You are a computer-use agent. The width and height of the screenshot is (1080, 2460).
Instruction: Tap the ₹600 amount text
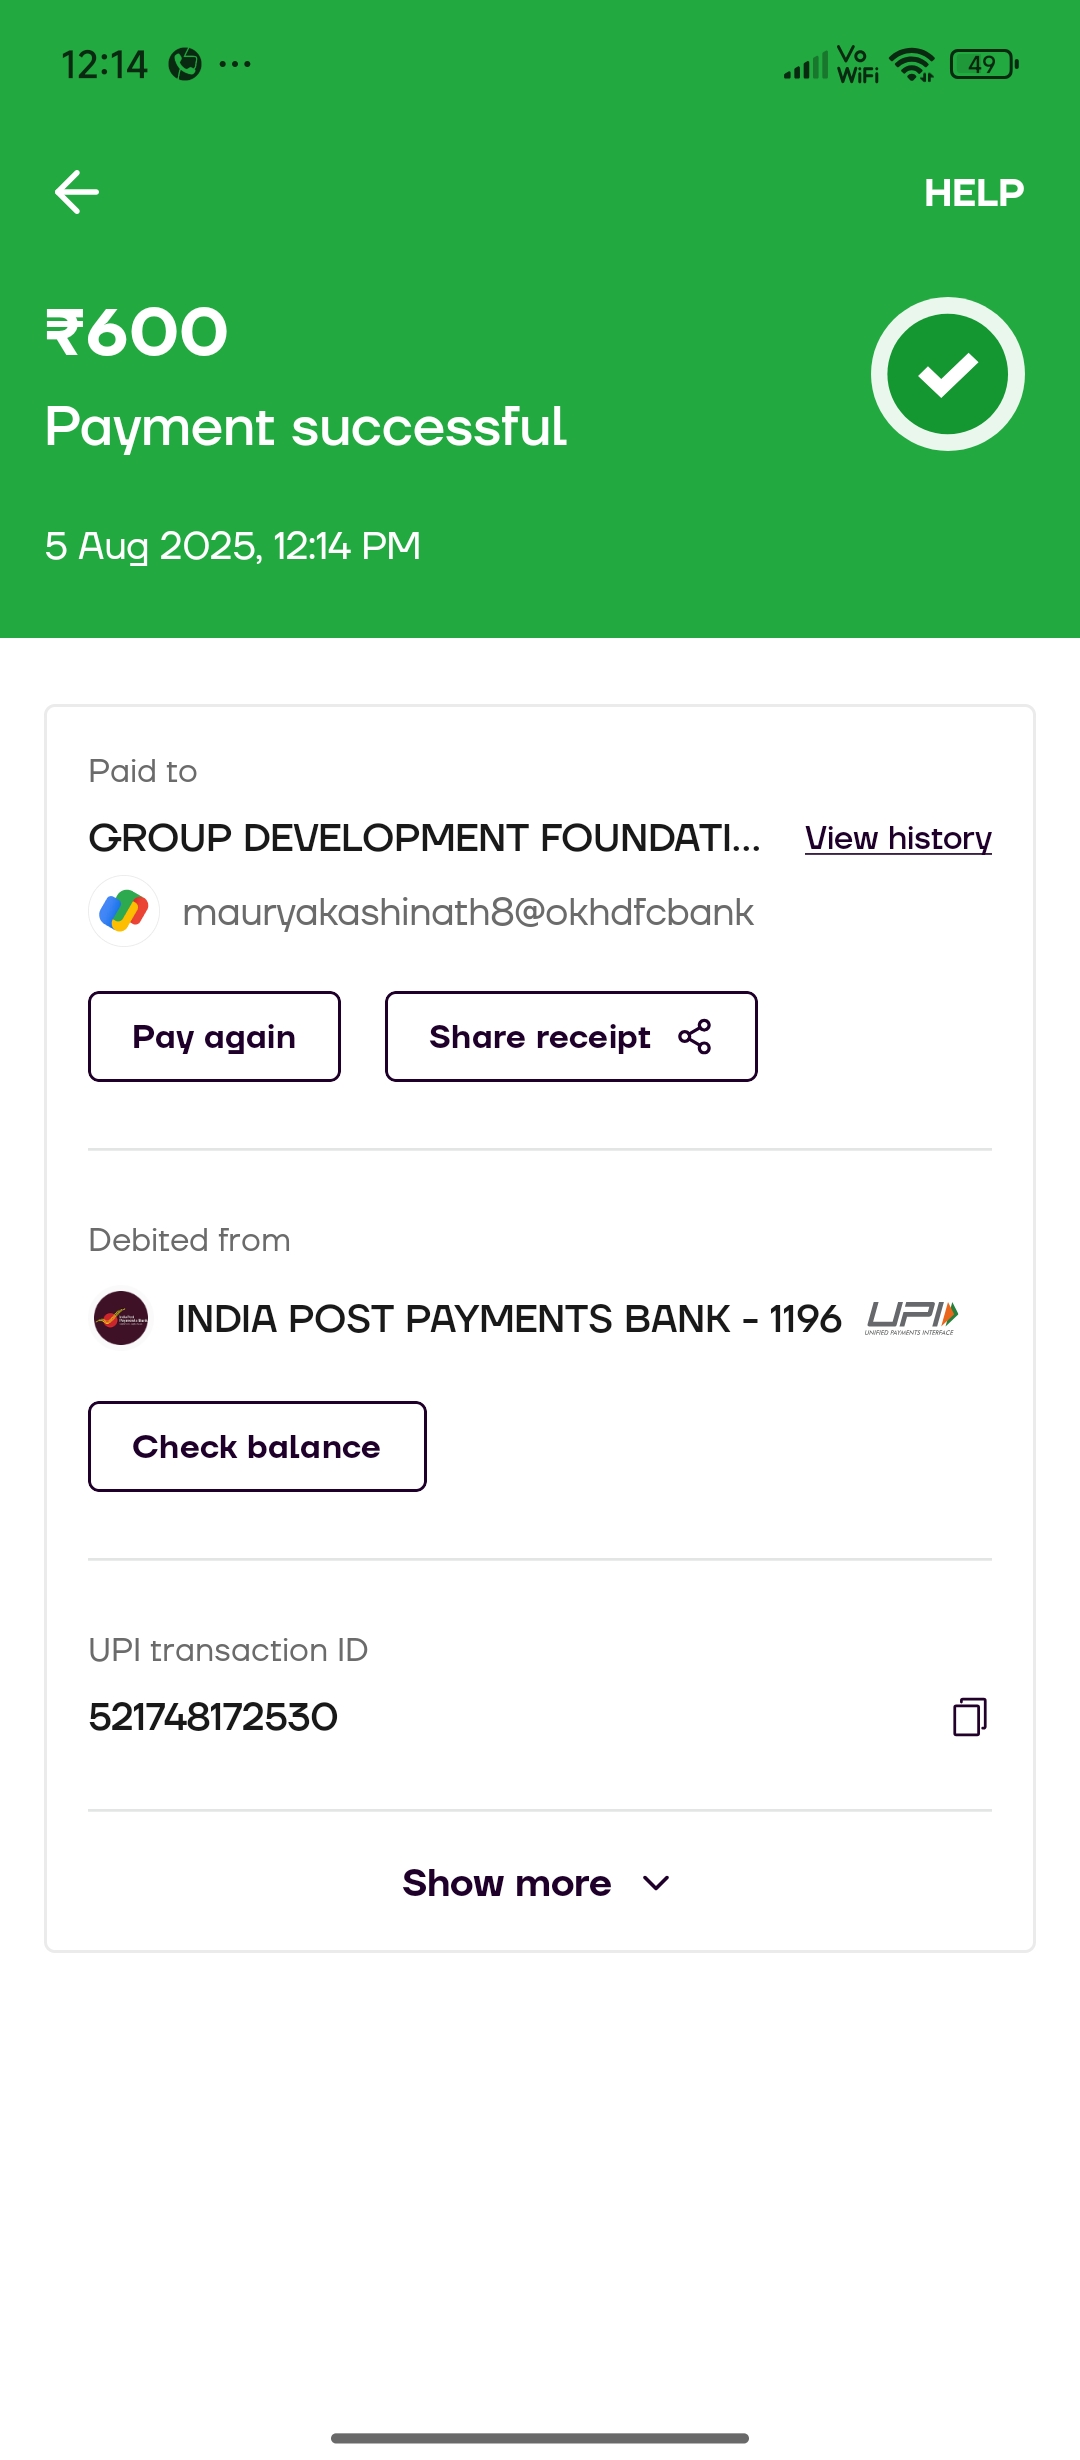pos(137,332)
